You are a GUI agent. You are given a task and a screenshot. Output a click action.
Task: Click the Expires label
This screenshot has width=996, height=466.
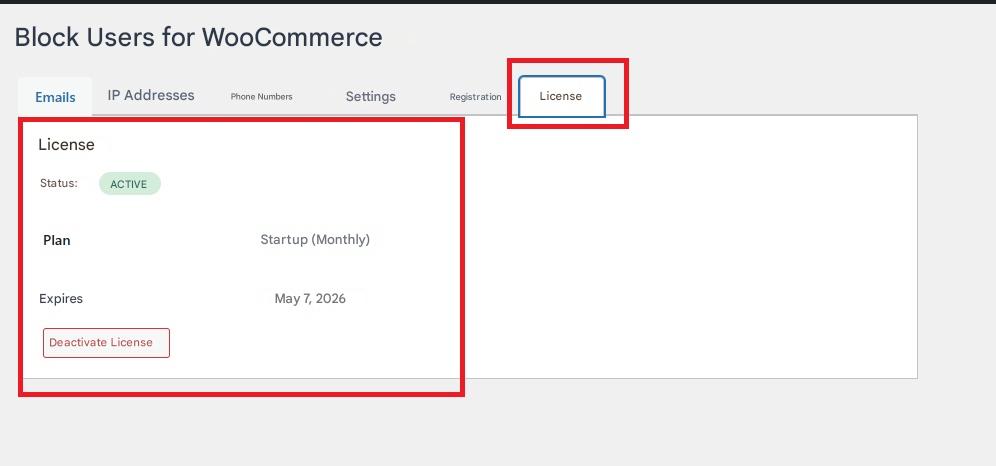coord(61,299)
